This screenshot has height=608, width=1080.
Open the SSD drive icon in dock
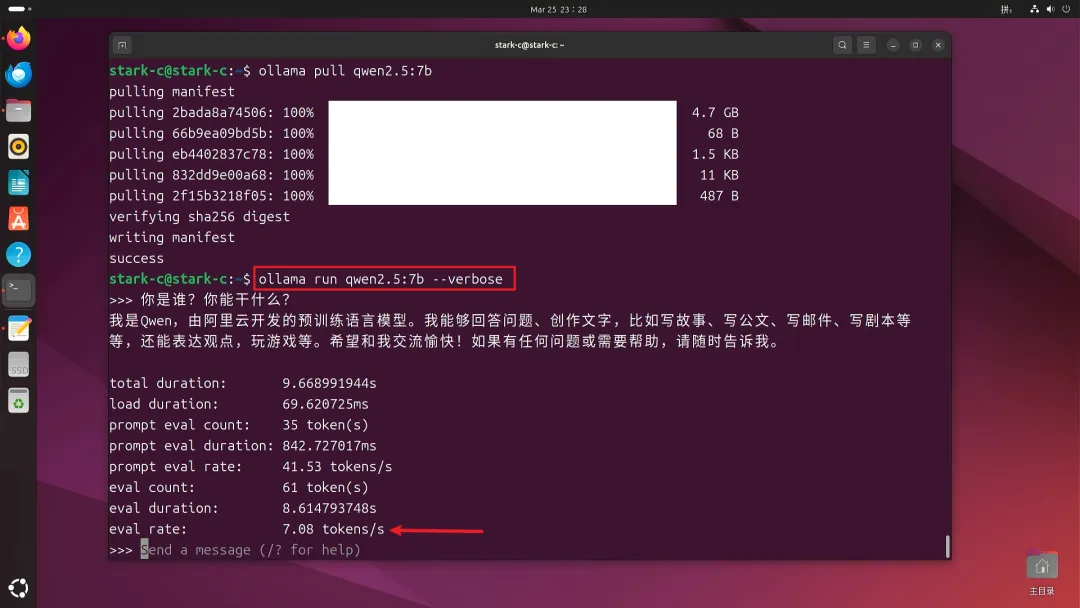coord(19,365)
